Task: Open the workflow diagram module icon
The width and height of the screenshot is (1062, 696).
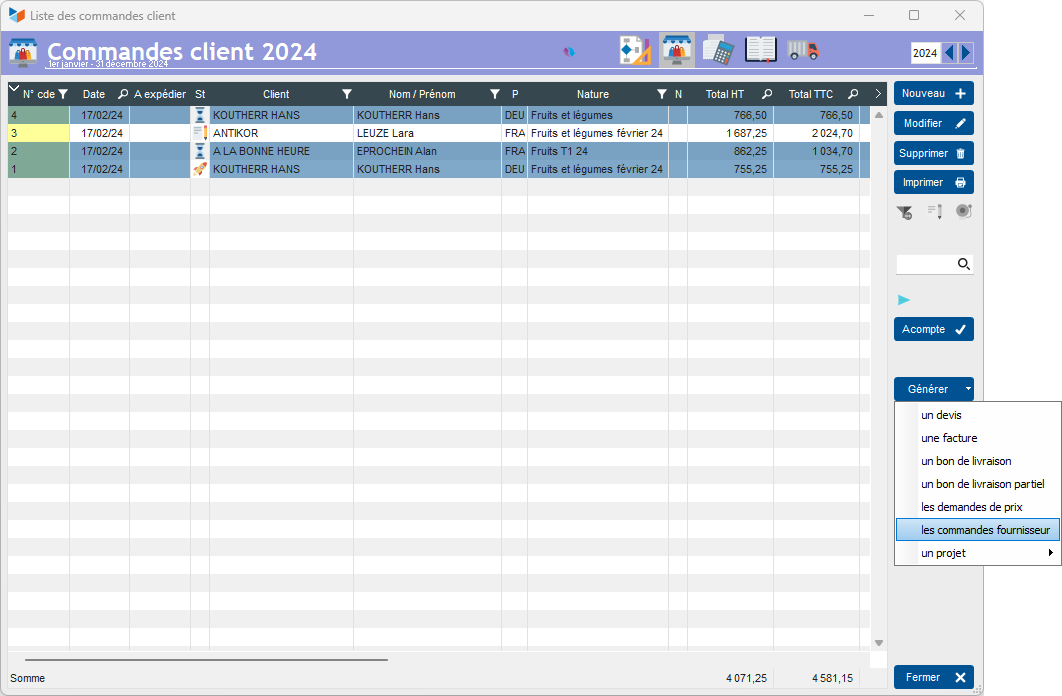Action: pyautogui.click(x=635, y=50)
